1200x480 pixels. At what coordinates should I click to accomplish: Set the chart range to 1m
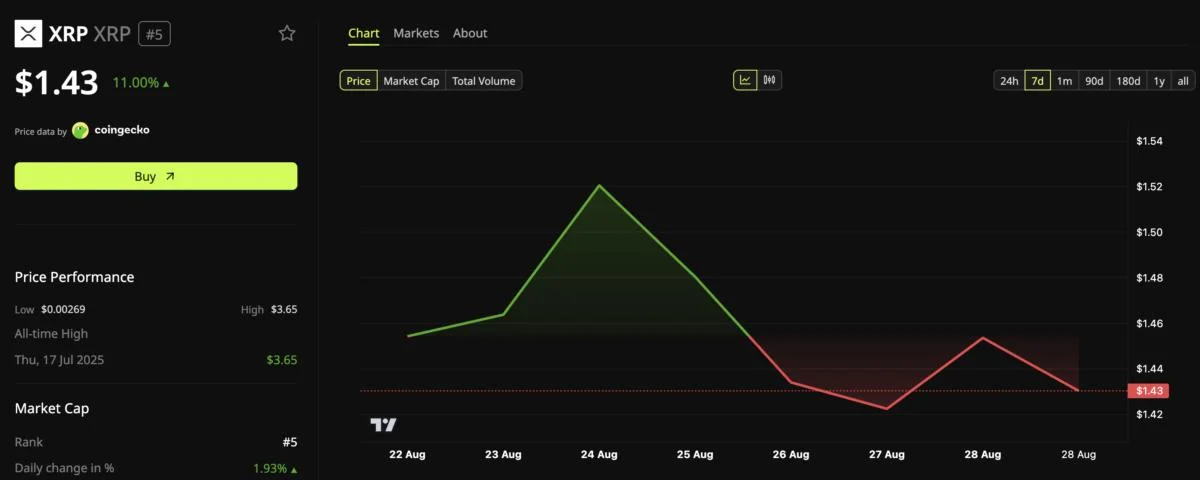pos(1065,81)
